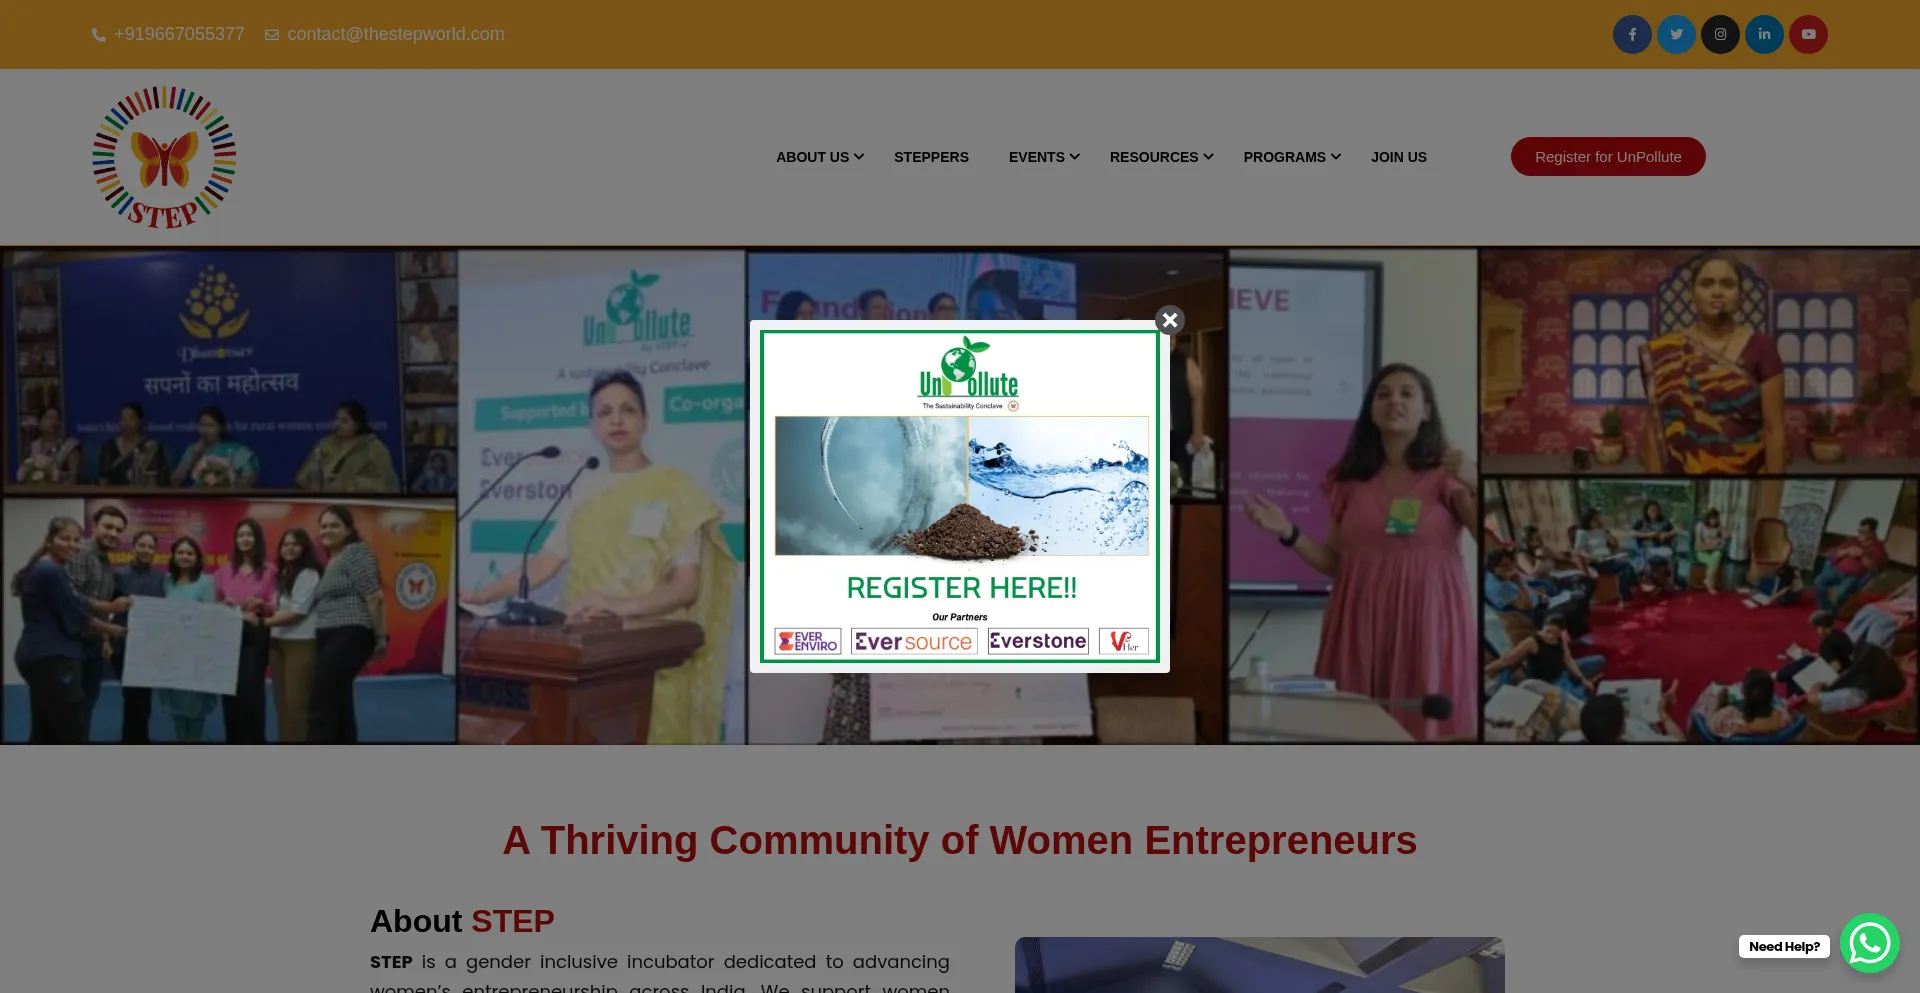Image resolution: width=1920 pixels, height=993 pixels.
Task: Open the YouTube social icon
Action: (1808, 34)
